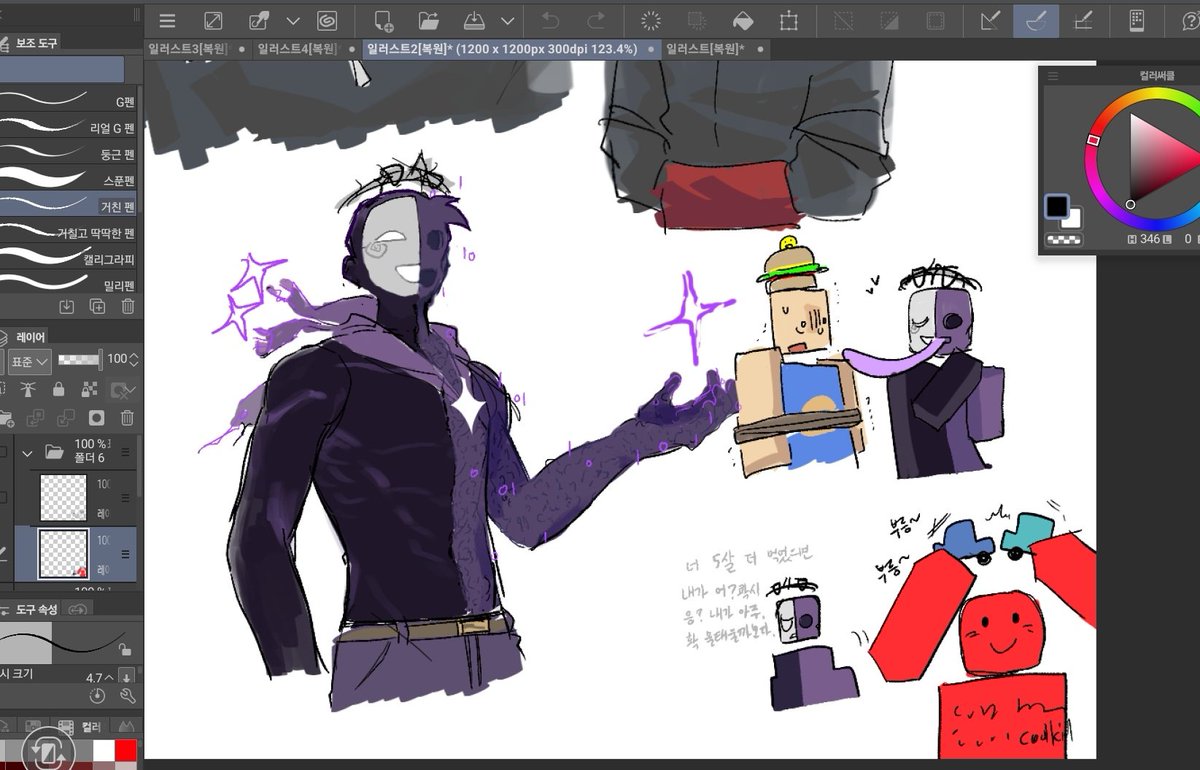The width and height of the screenshot is (1200, 770).
Task: Toggle set as reference layer lighthouse icon
Action: (28, 389)
